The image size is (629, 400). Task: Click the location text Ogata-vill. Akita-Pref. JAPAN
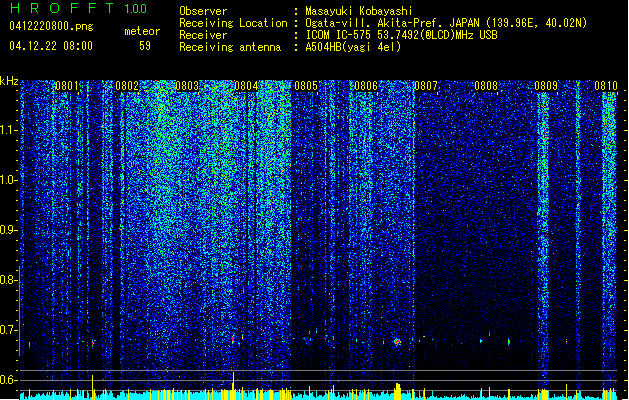tap(392, 23)
